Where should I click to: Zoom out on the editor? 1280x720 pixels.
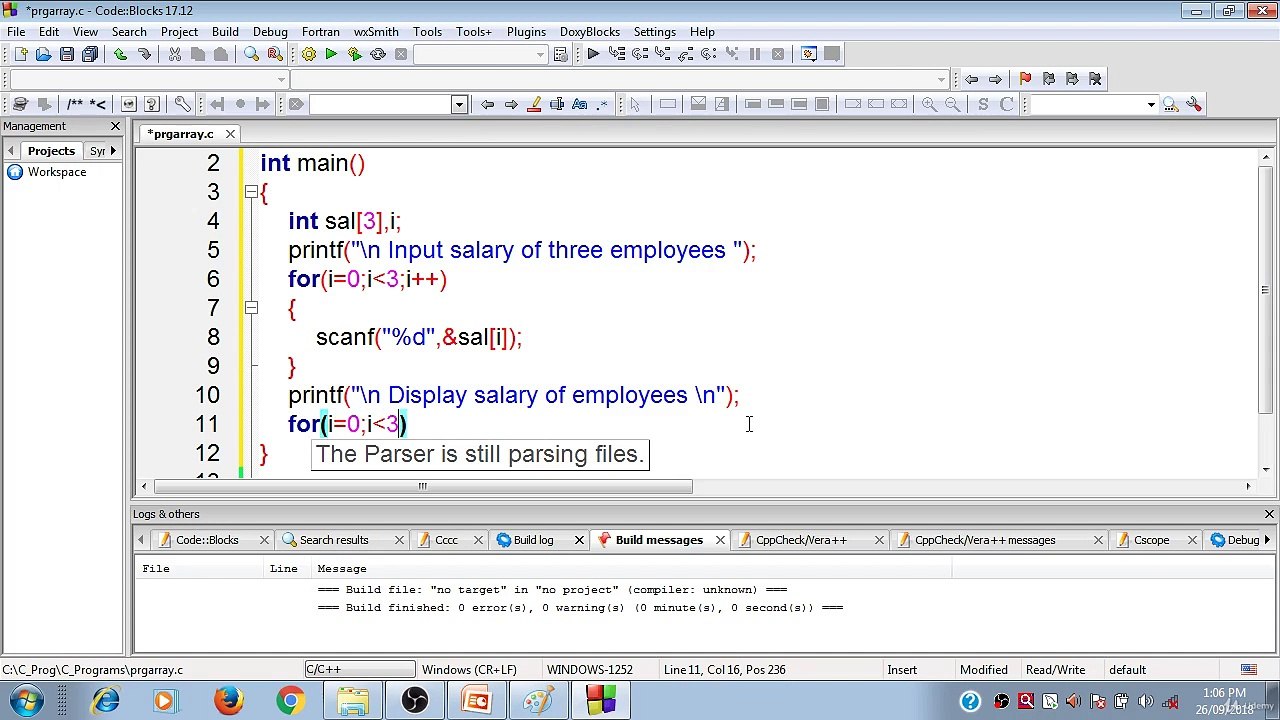click(952, 104)
